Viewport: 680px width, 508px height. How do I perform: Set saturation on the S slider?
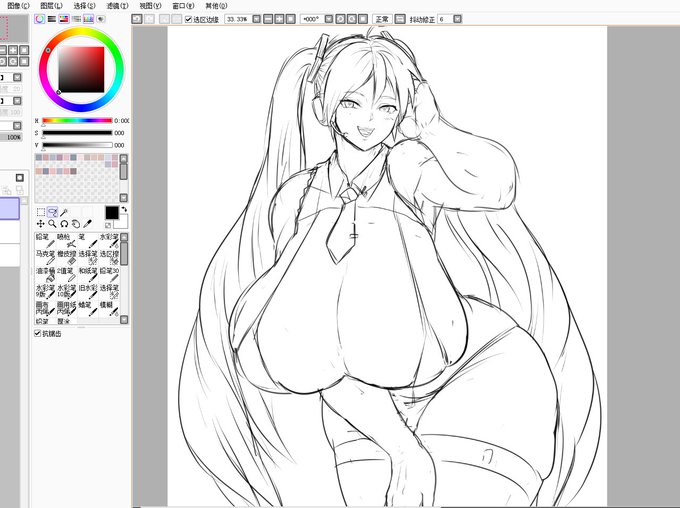coord(77,133)
